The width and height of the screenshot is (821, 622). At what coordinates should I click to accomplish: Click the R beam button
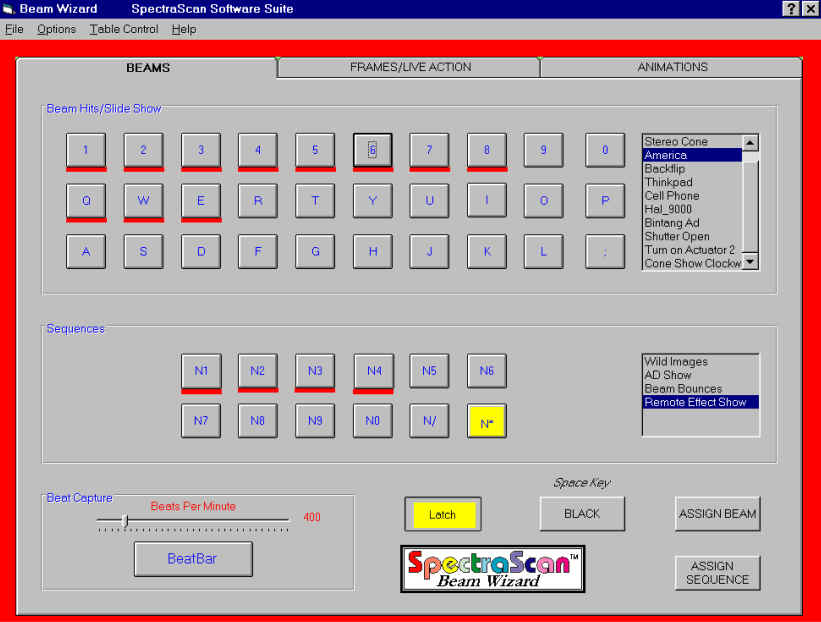[x=258, y=201]
